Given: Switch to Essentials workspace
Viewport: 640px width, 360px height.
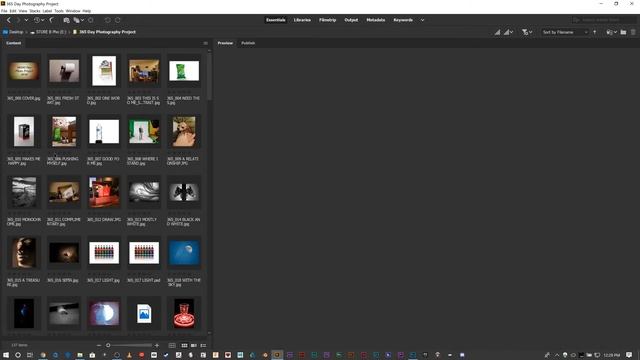Looking at the screenshot, I should 276,20.
